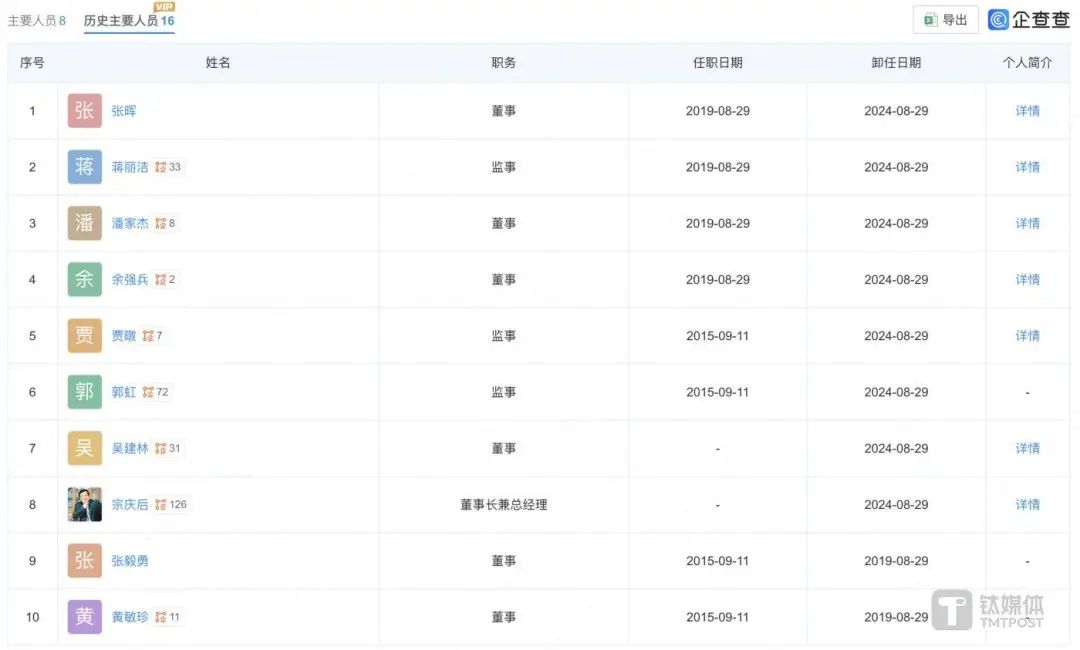Click the orange badge icon beside 吴建林
This screenshot has height=650, width=1080.
click(x=160, y=447)
